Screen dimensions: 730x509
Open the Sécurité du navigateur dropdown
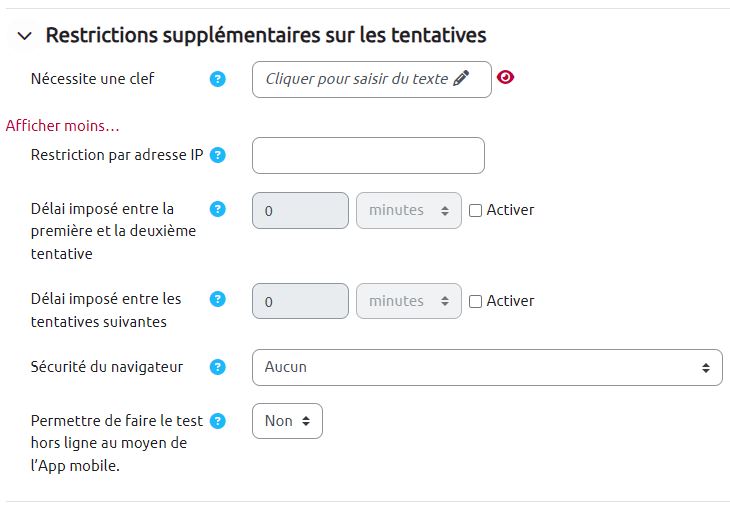(487, 367)
